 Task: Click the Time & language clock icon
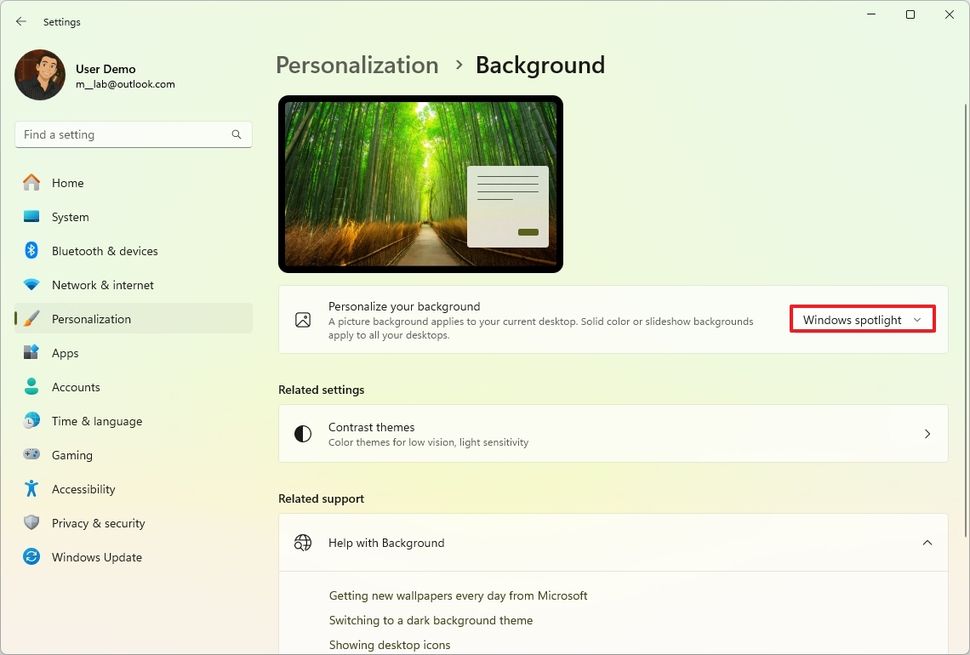(31, 421)
